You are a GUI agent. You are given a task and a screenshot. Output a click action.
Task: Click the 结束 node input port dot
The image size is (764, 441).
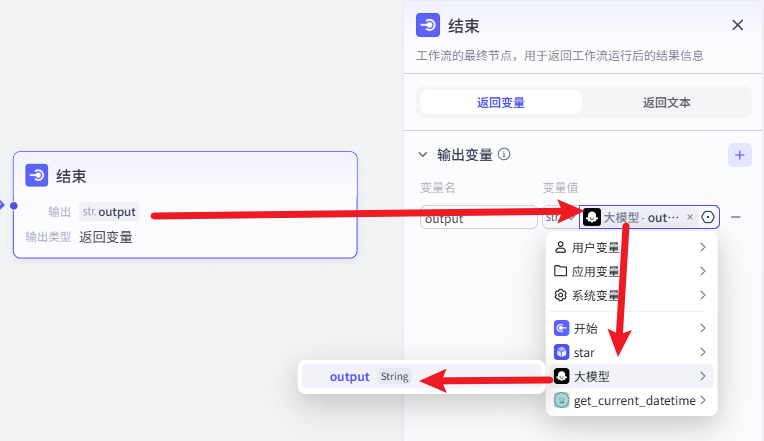pos(14,206)
